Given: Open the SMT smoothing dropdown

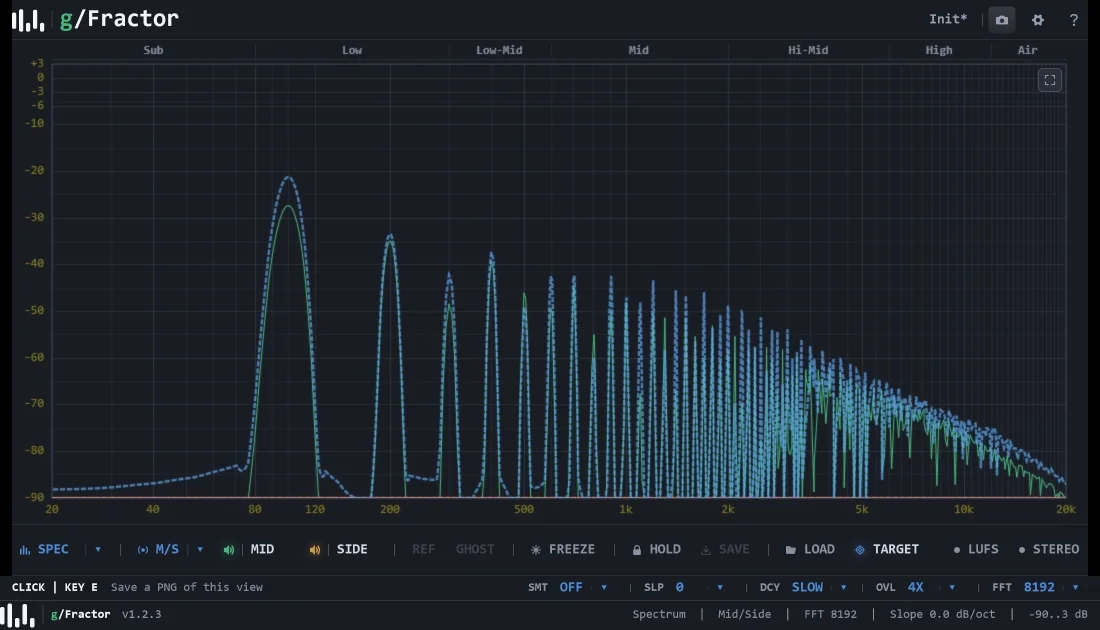Looking at the screenshot, I should (604, 587).
